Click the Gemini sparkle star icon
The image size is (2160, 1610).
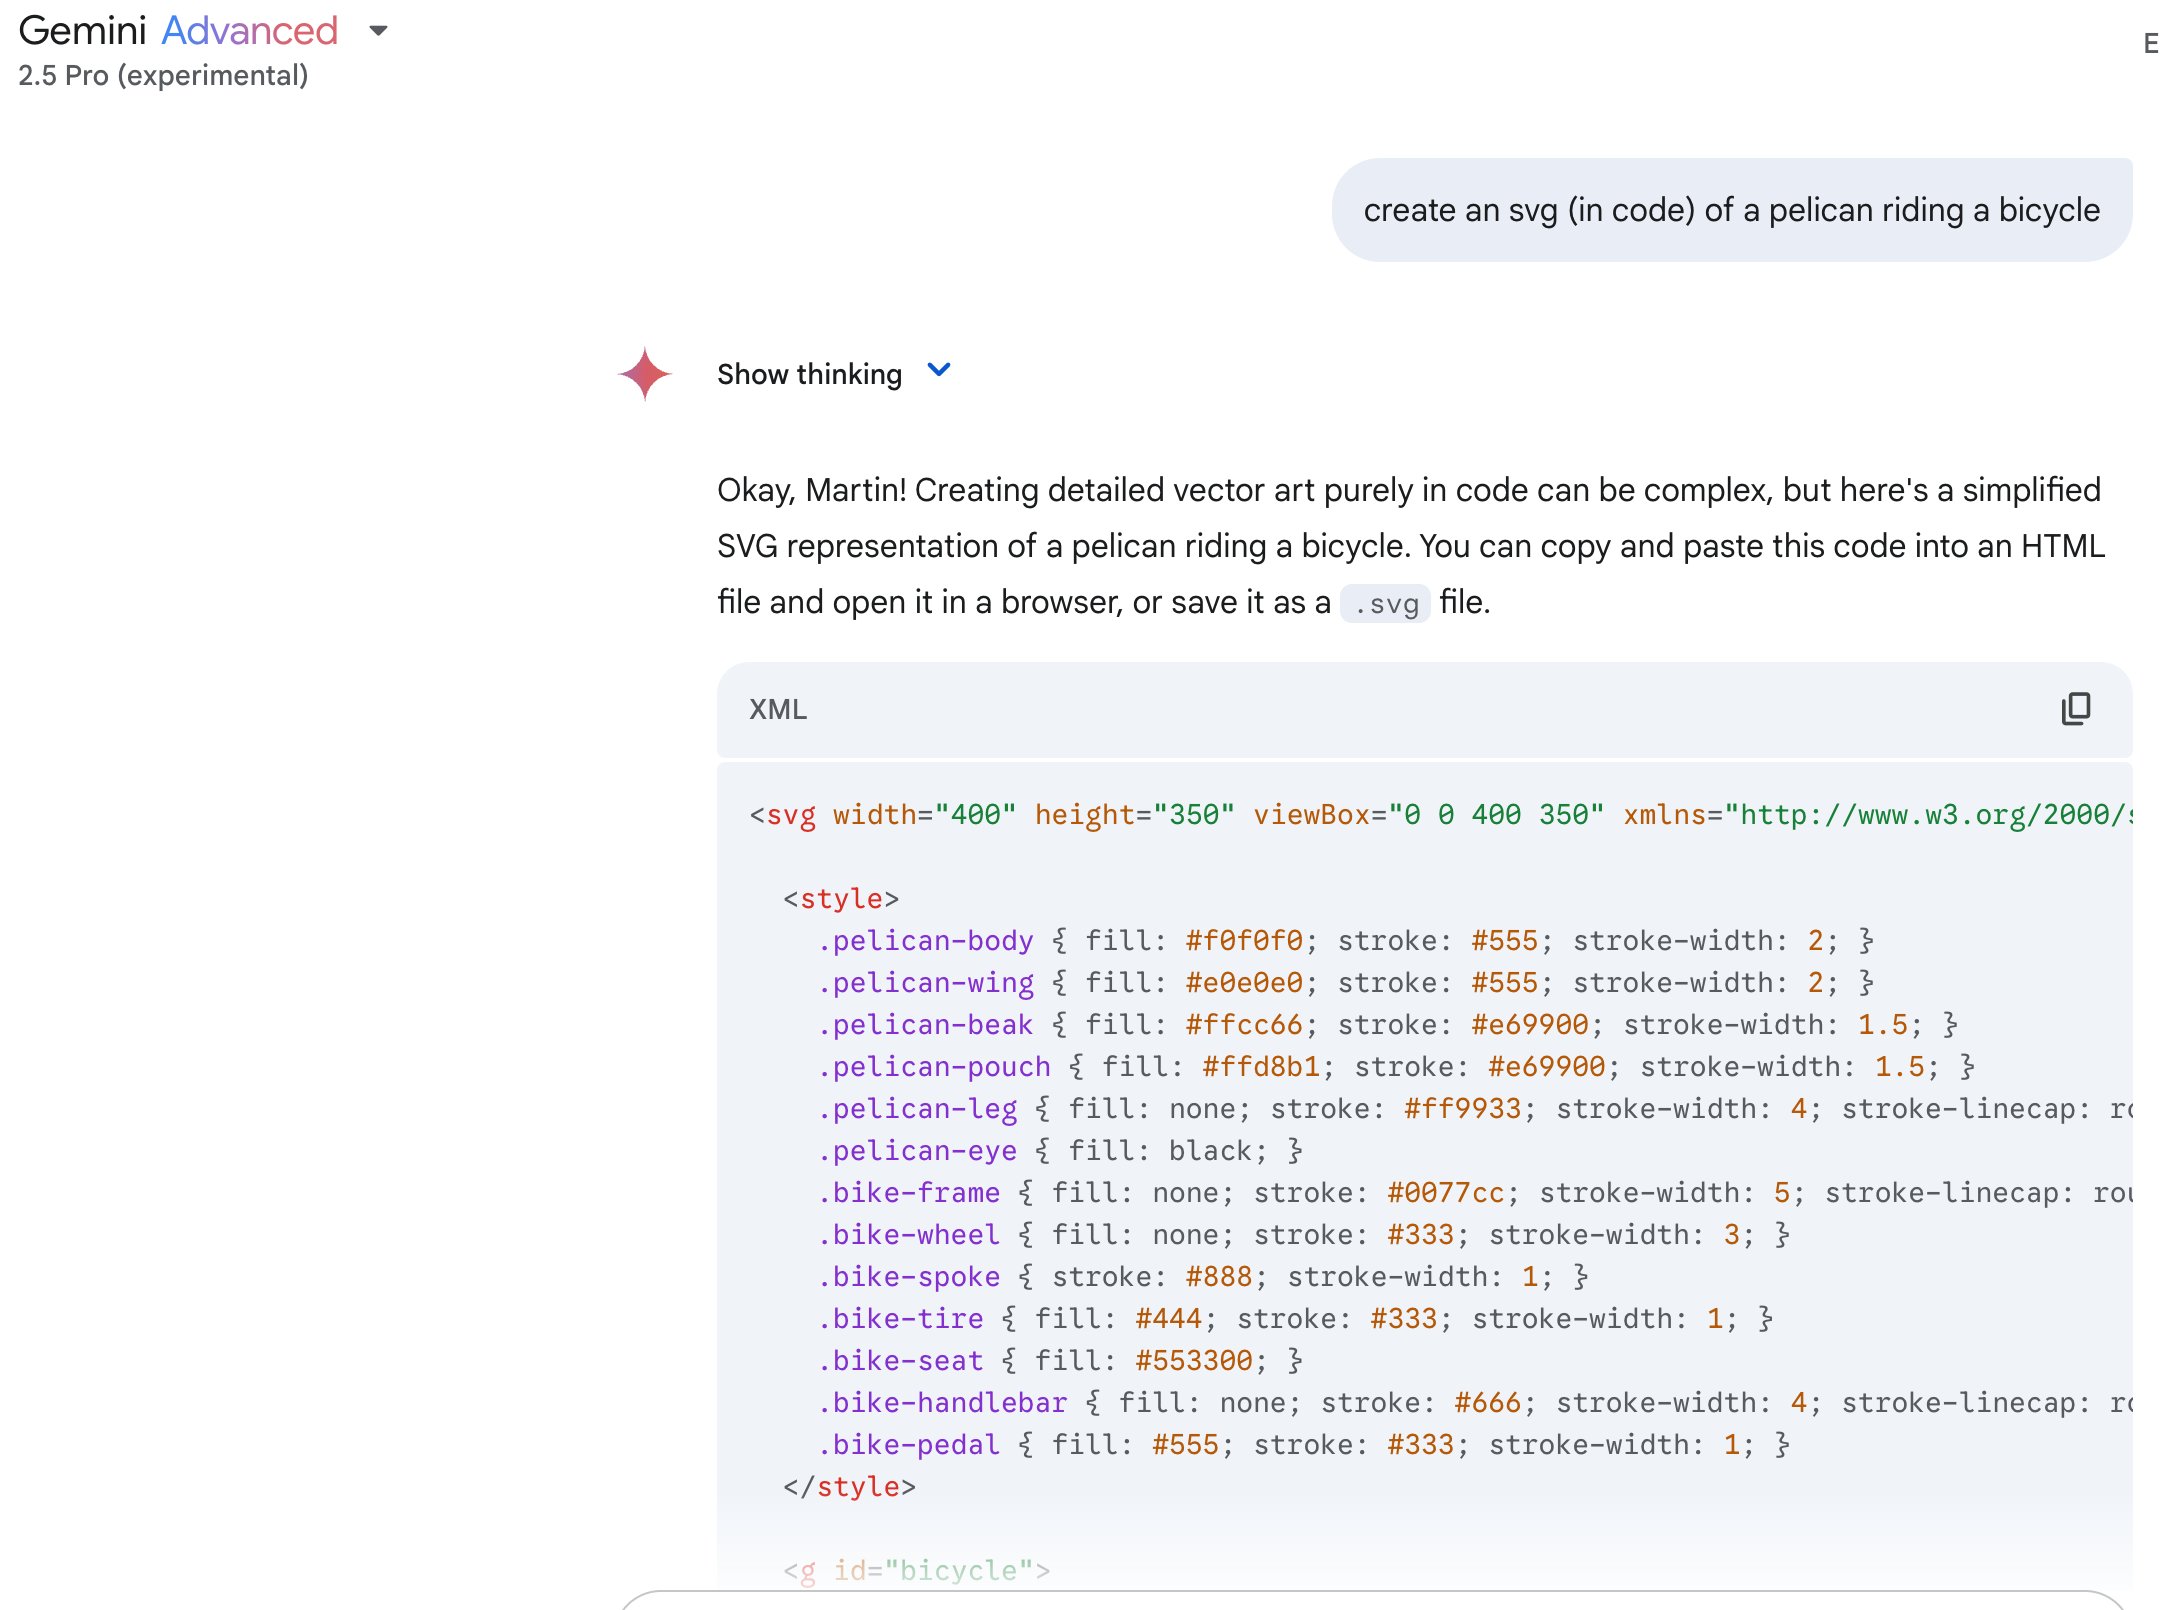pos(645,374)
